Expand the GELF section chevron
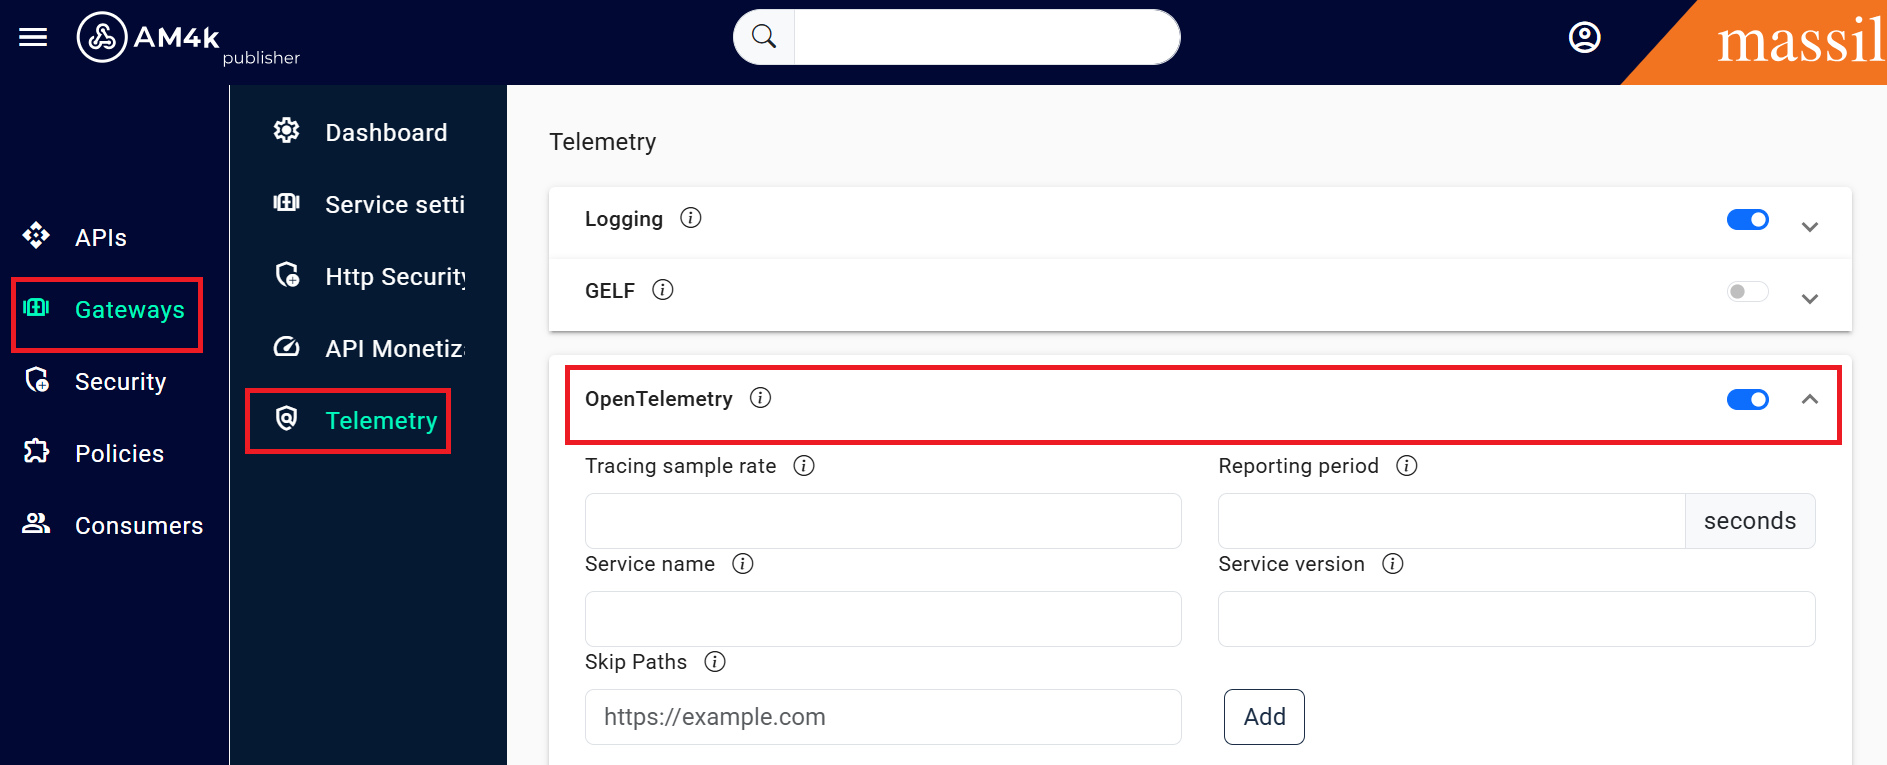 point(1809,299)
